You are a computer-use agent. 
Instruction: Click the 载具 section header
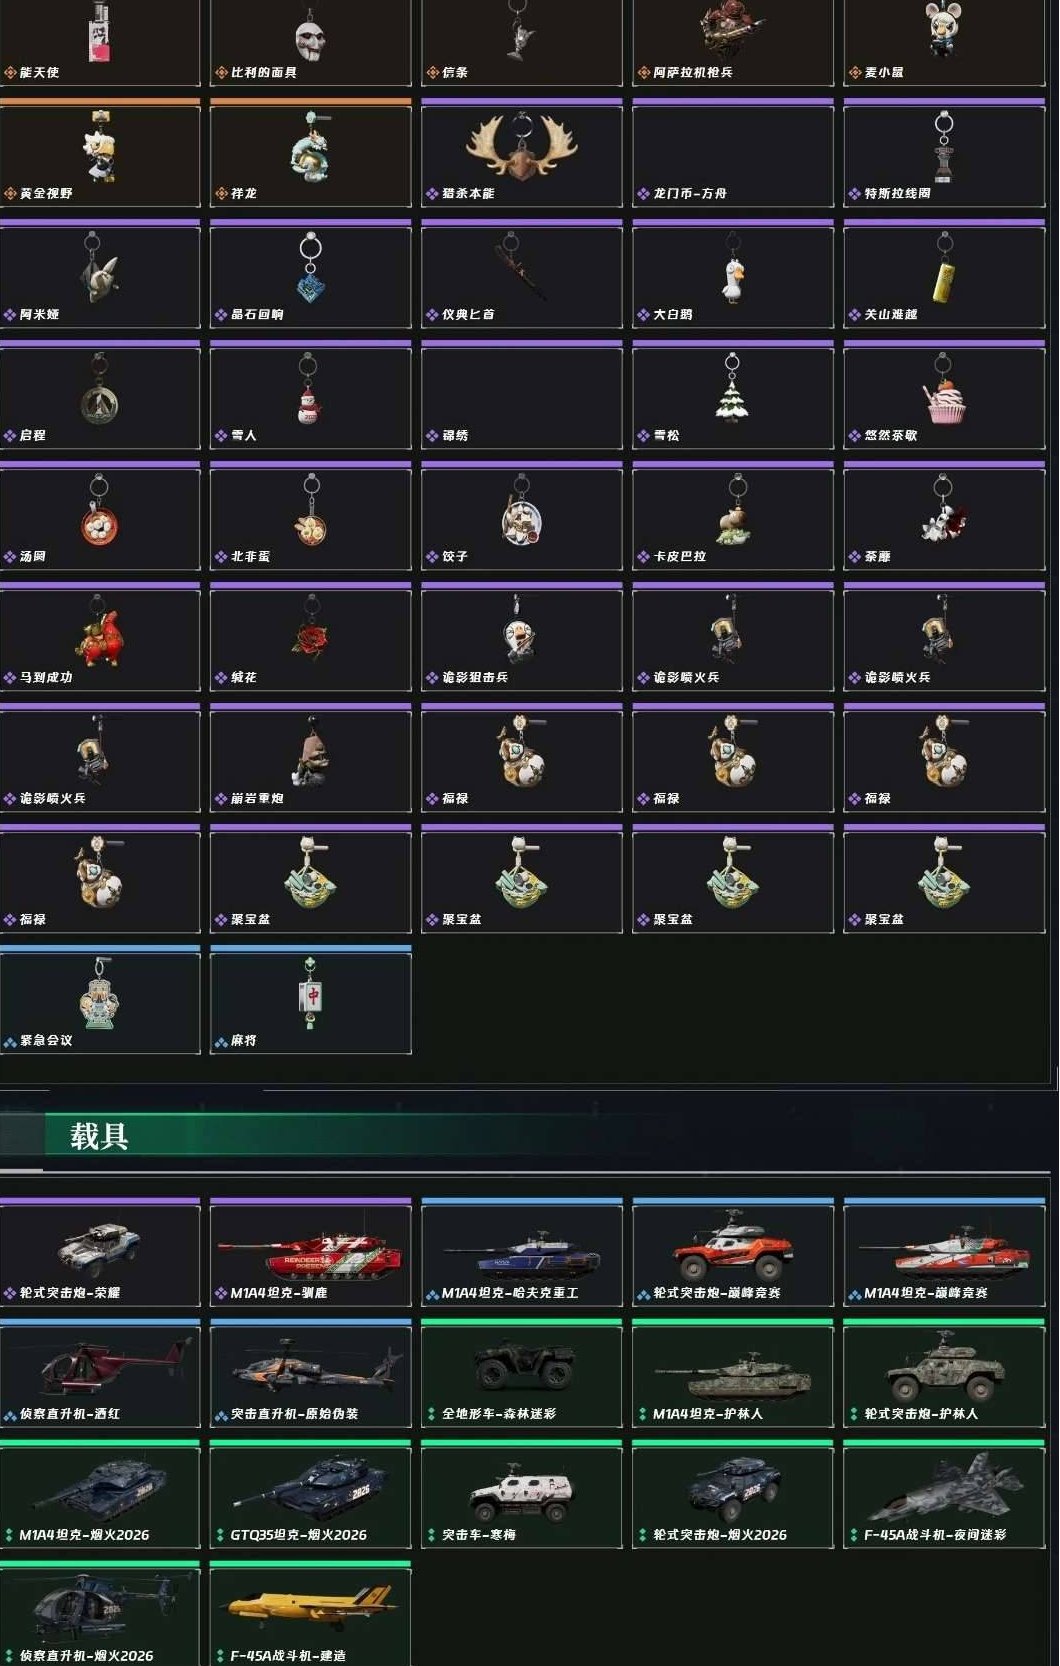[99, 1137]
